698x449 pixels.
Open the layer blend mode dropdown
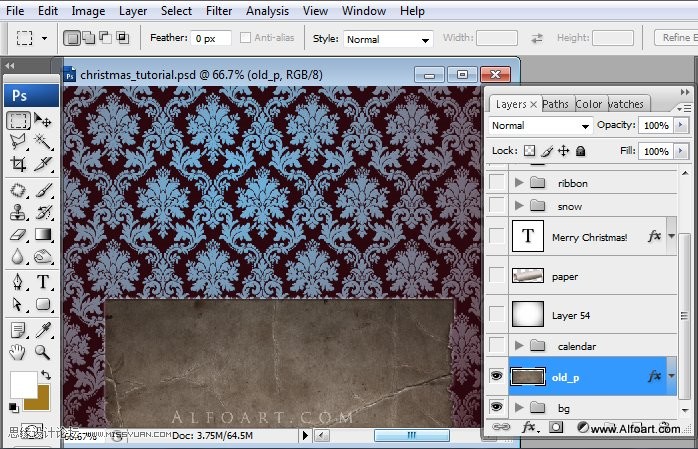[x=541, y=126]
